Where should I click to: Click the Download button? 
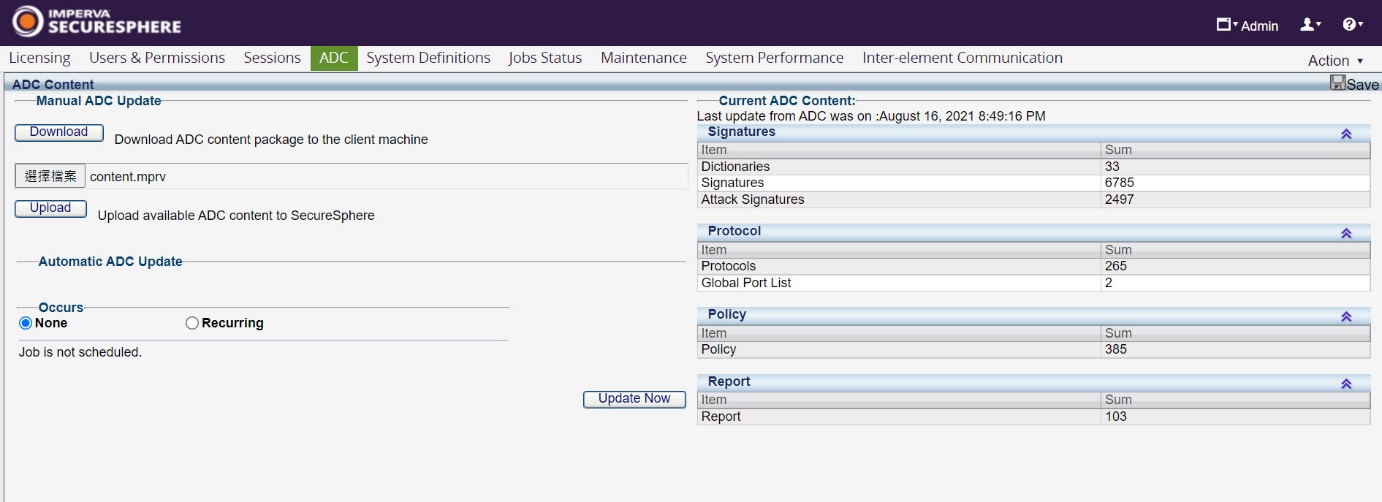[x=58, y=132]
